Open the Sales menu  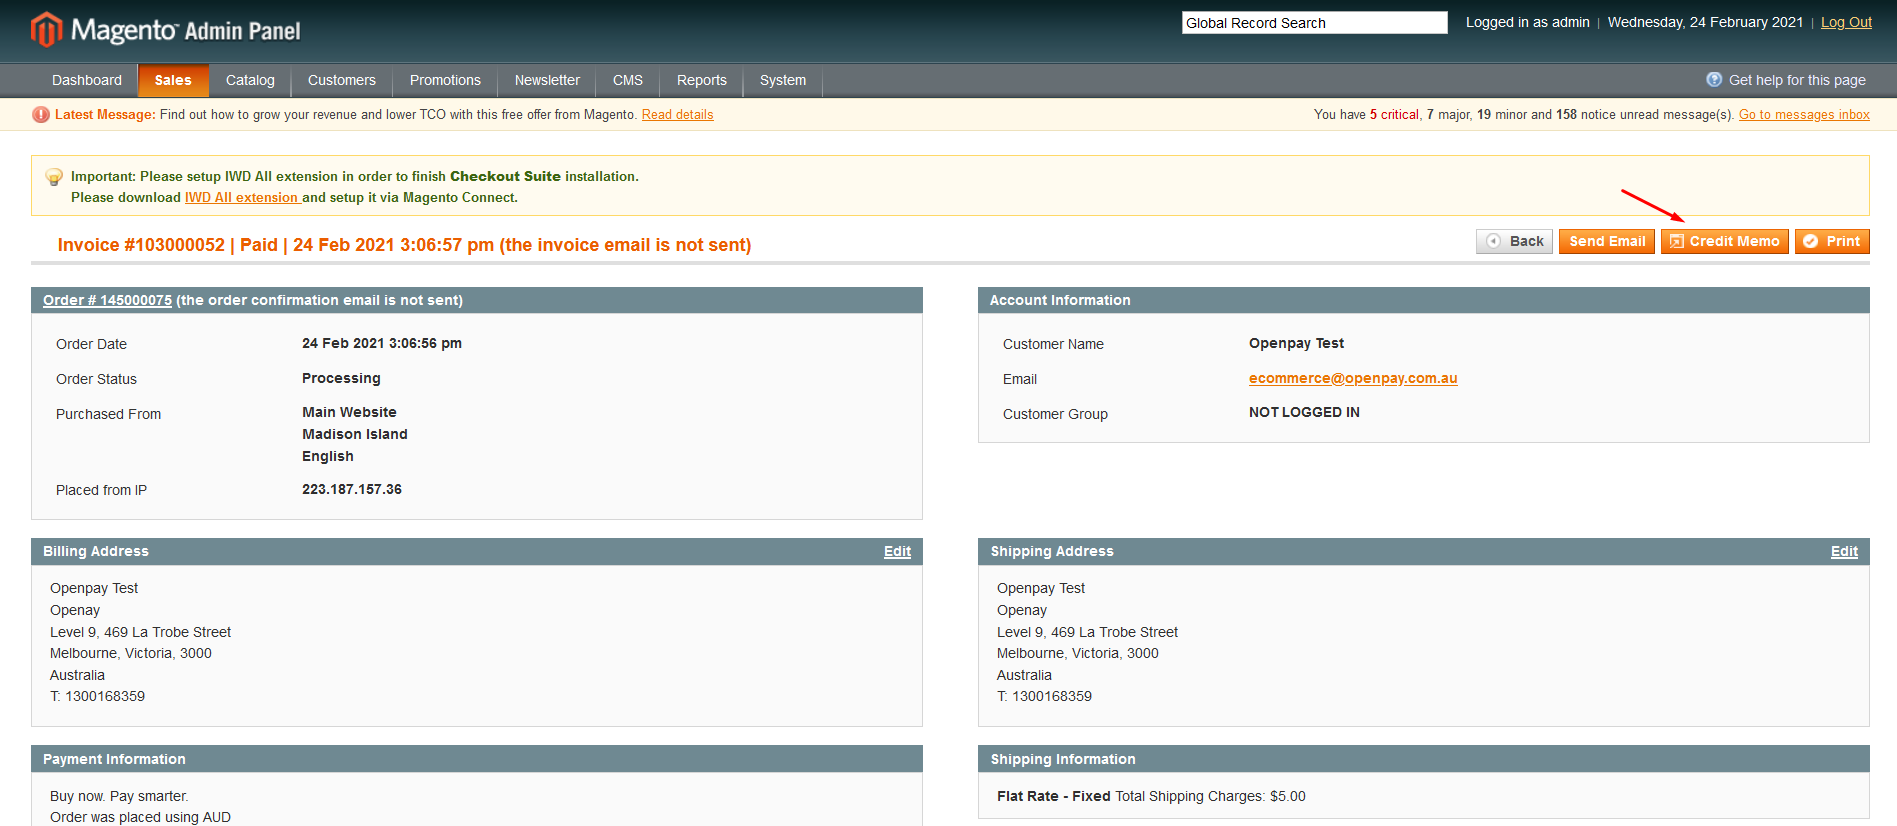[x=173, y=80]
